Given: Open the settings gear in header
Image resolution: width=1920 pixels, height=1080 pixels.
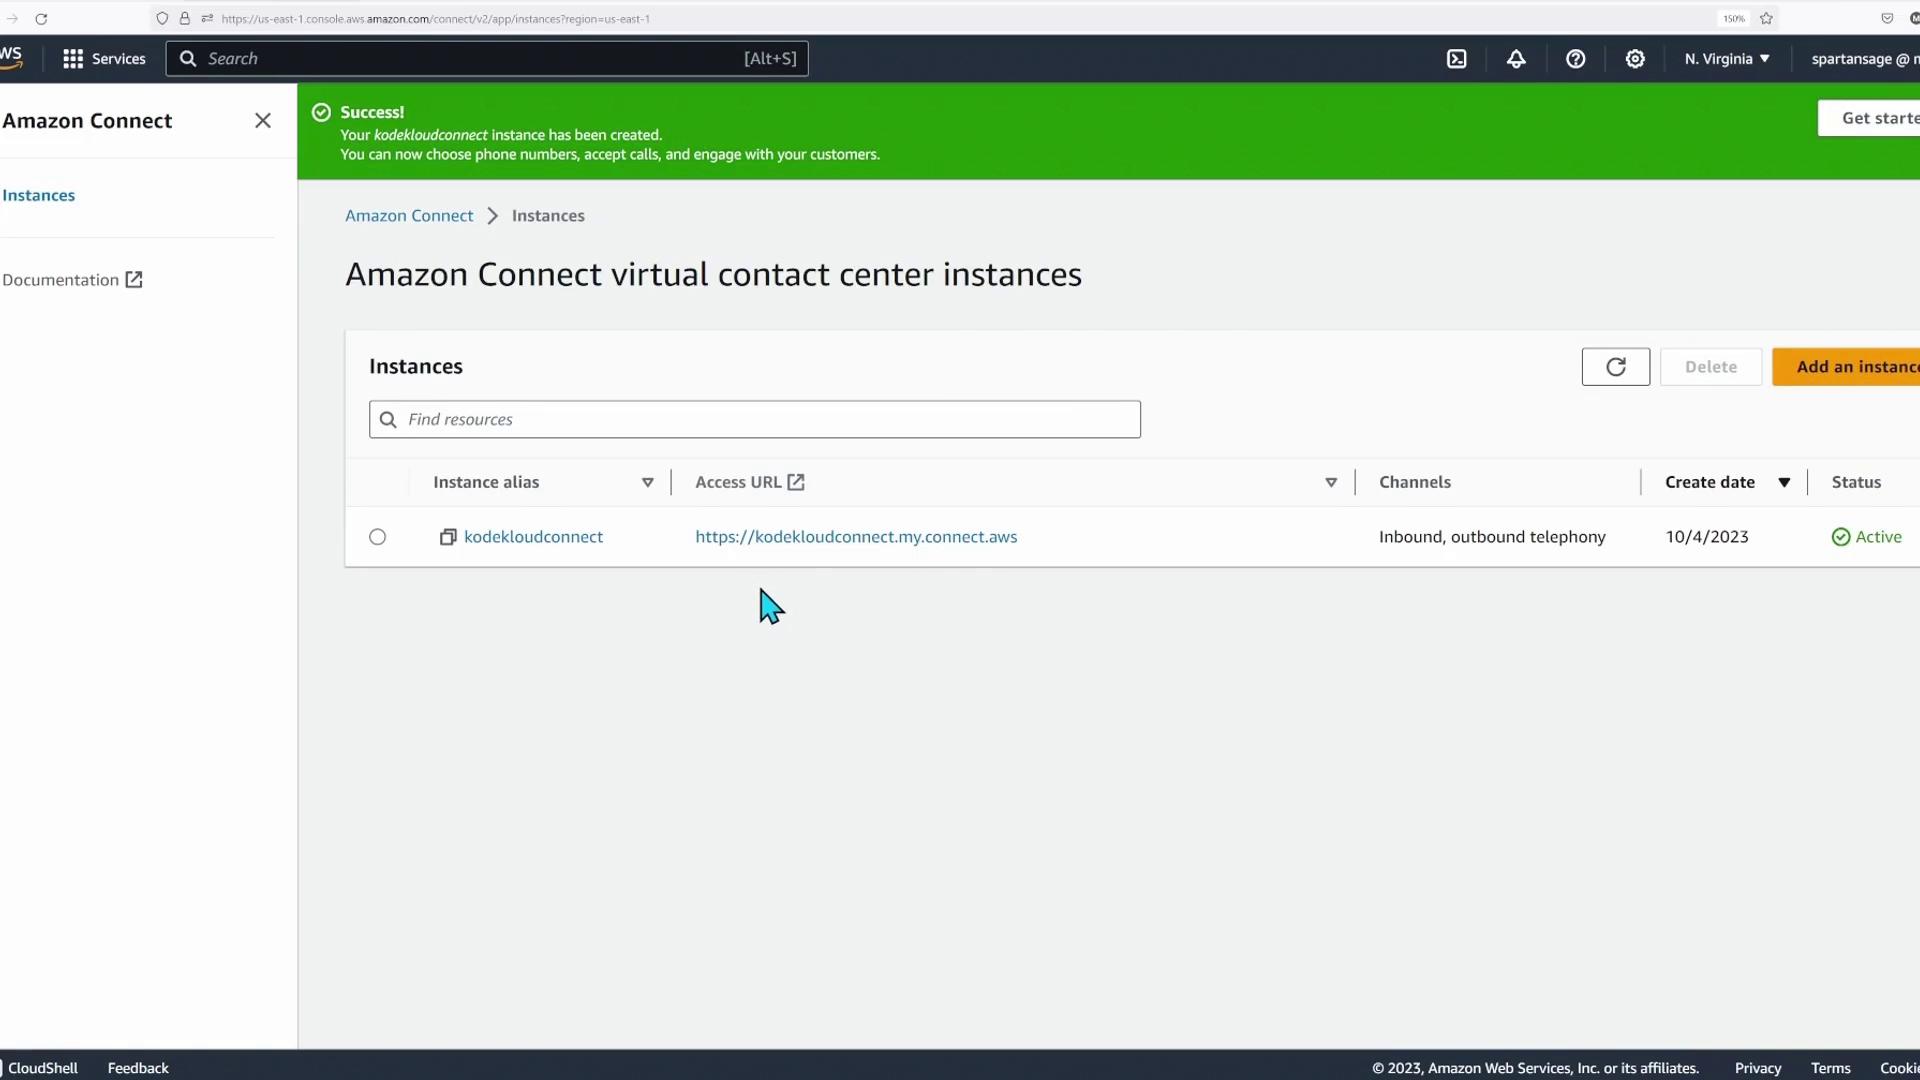Looking at the screenshot, I should (1635, 59).
